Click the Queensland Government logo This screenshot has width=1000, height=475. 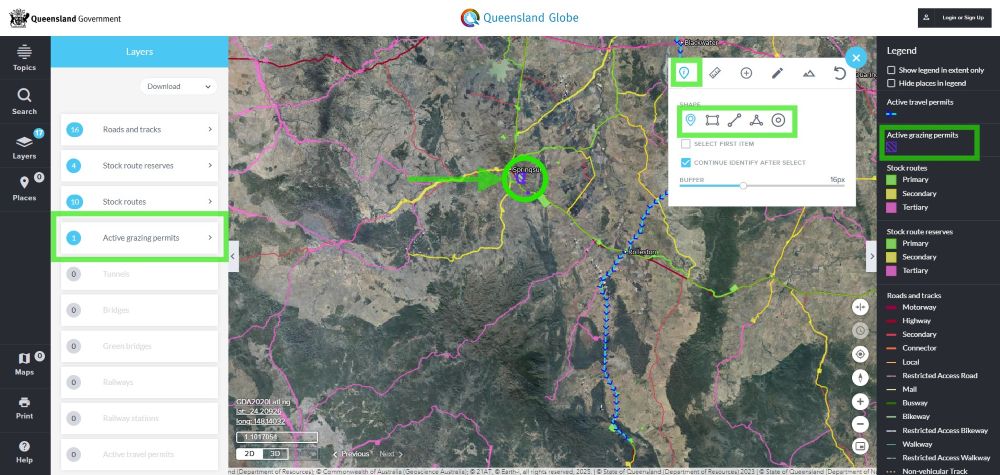pos(65,18)
